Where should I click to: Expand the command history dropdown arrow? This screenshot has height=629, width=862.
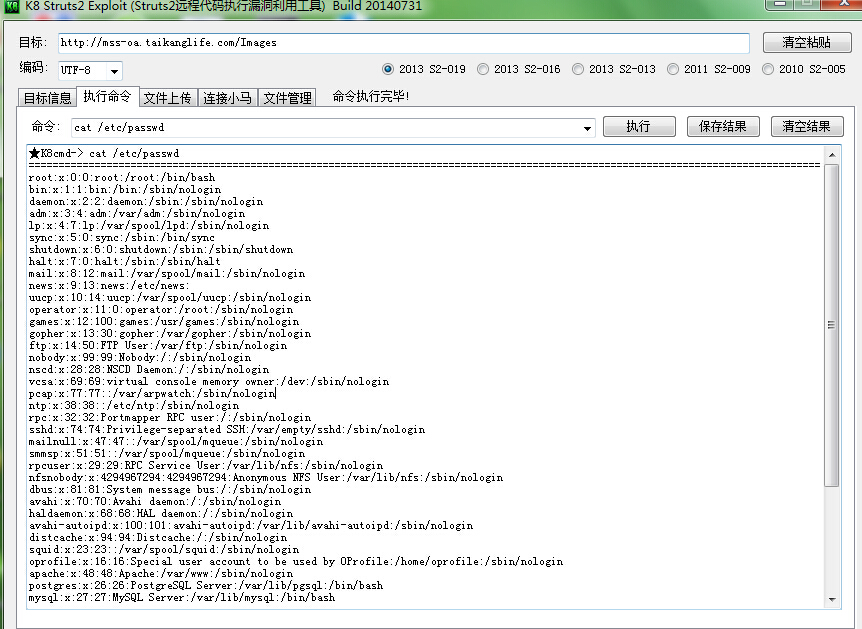(587, 128)
